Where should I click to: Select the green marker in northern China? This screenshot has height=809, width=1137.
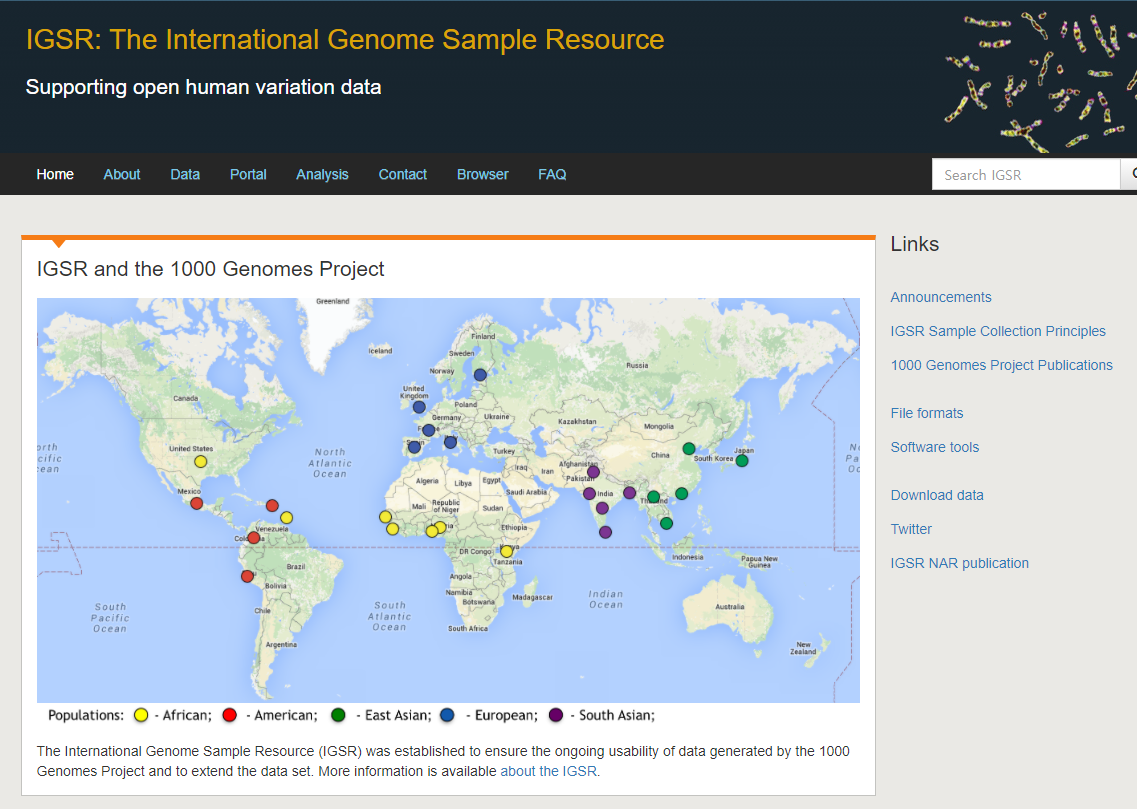tap(689, 449)
